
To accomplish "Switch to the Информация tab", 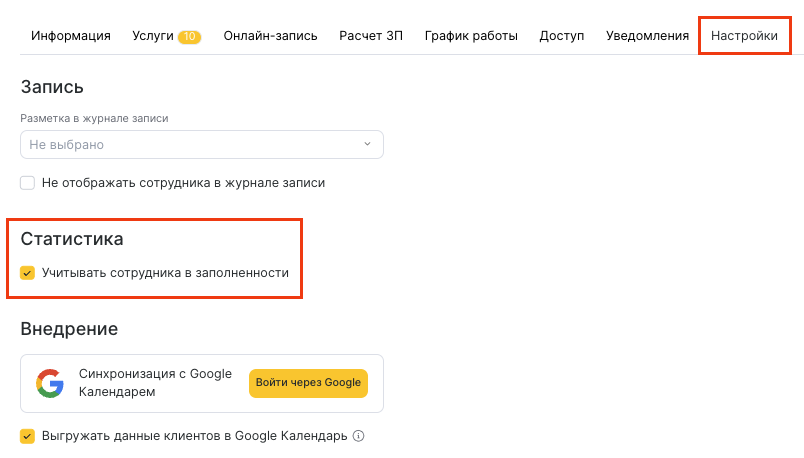I will [x=71, y=36].
